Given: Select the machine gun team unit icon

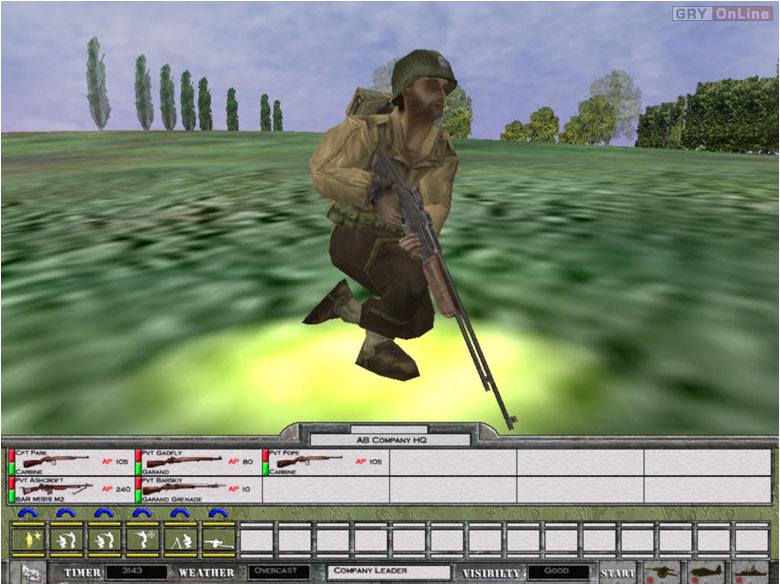Looking at the screenshot, I should coord(218,540).
